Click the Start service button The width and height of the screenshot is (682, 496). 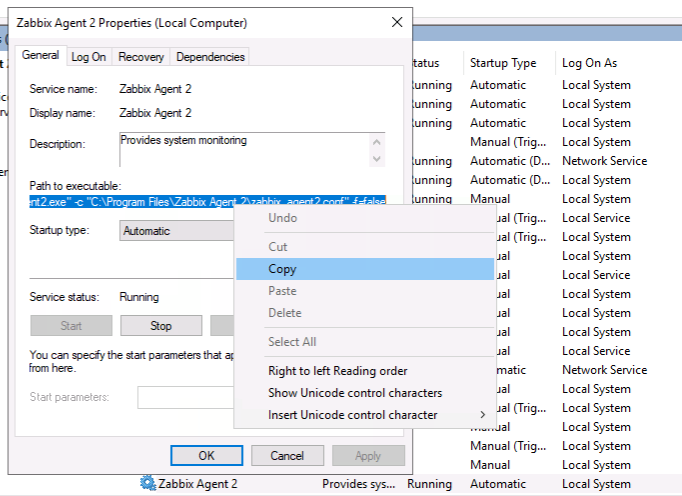click(x=71, y=325)
